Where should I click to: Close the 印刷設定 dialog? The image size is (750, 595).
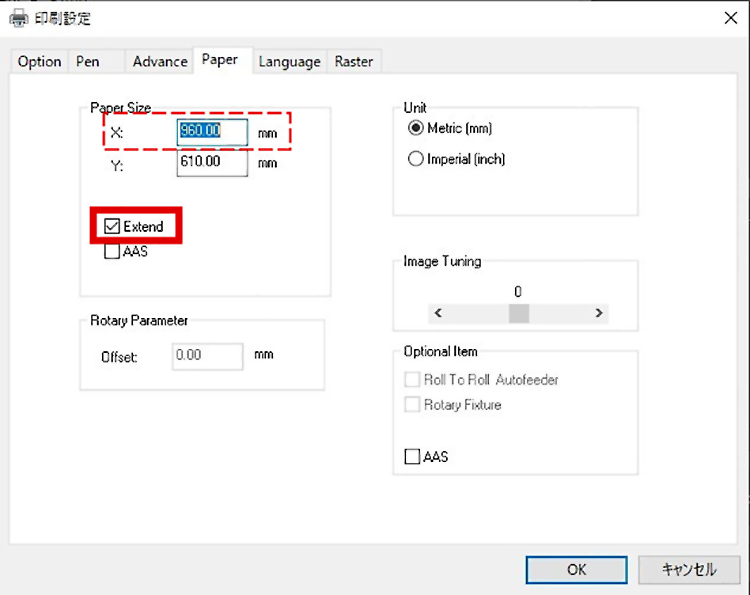(731, 18)
